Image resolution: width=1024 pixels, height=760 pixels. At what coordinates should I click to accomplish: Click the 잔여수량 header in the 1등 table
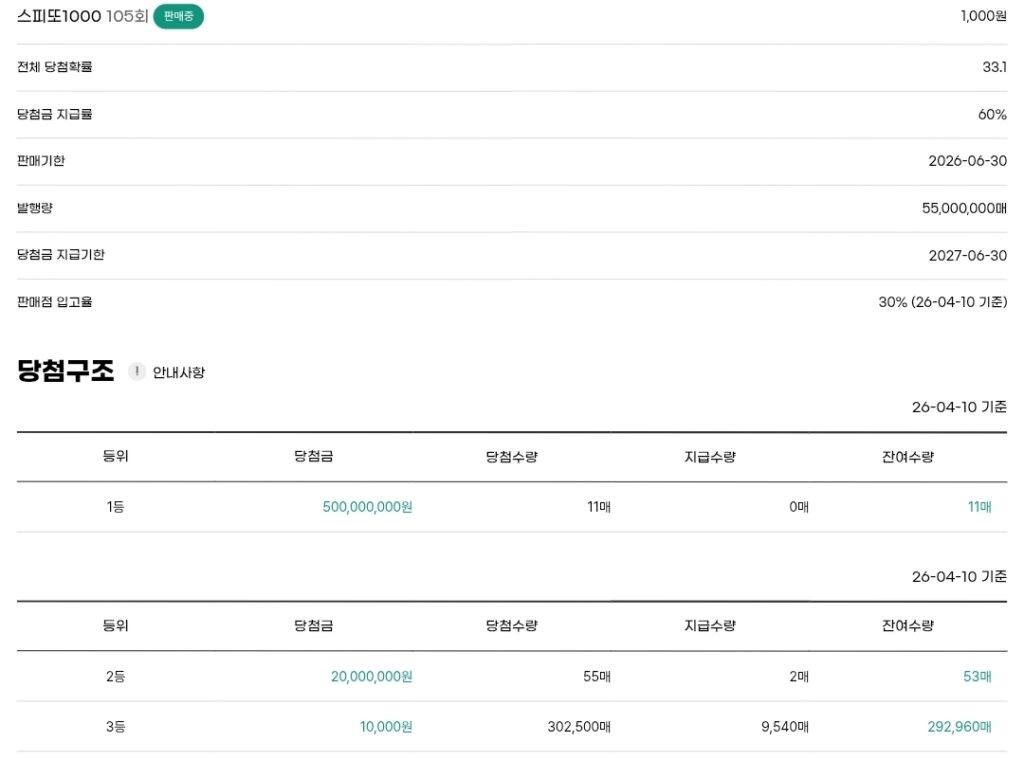pyautogui.click(x=908, y=457)
